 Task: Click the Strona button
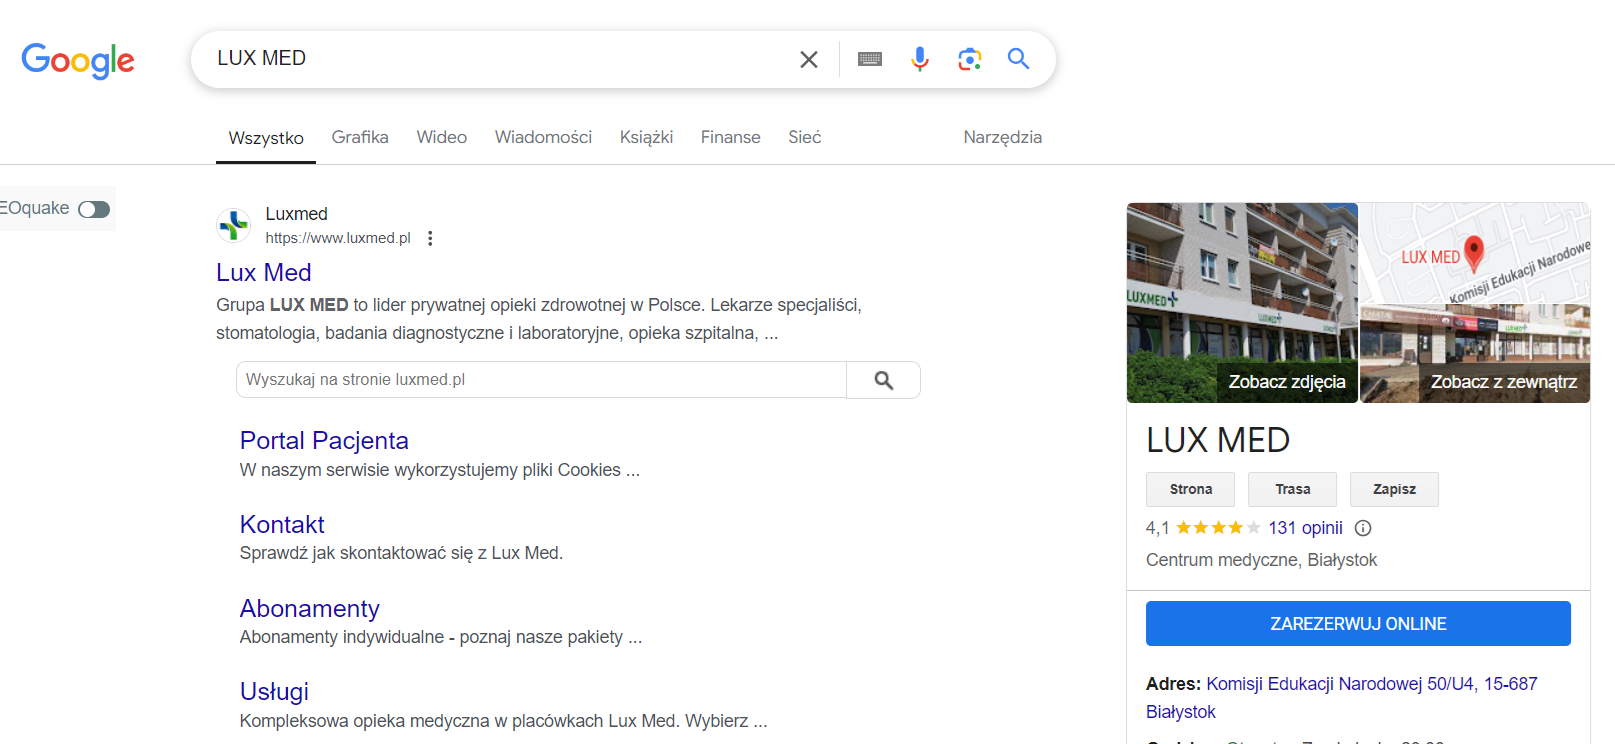(x=1190, y=489)
